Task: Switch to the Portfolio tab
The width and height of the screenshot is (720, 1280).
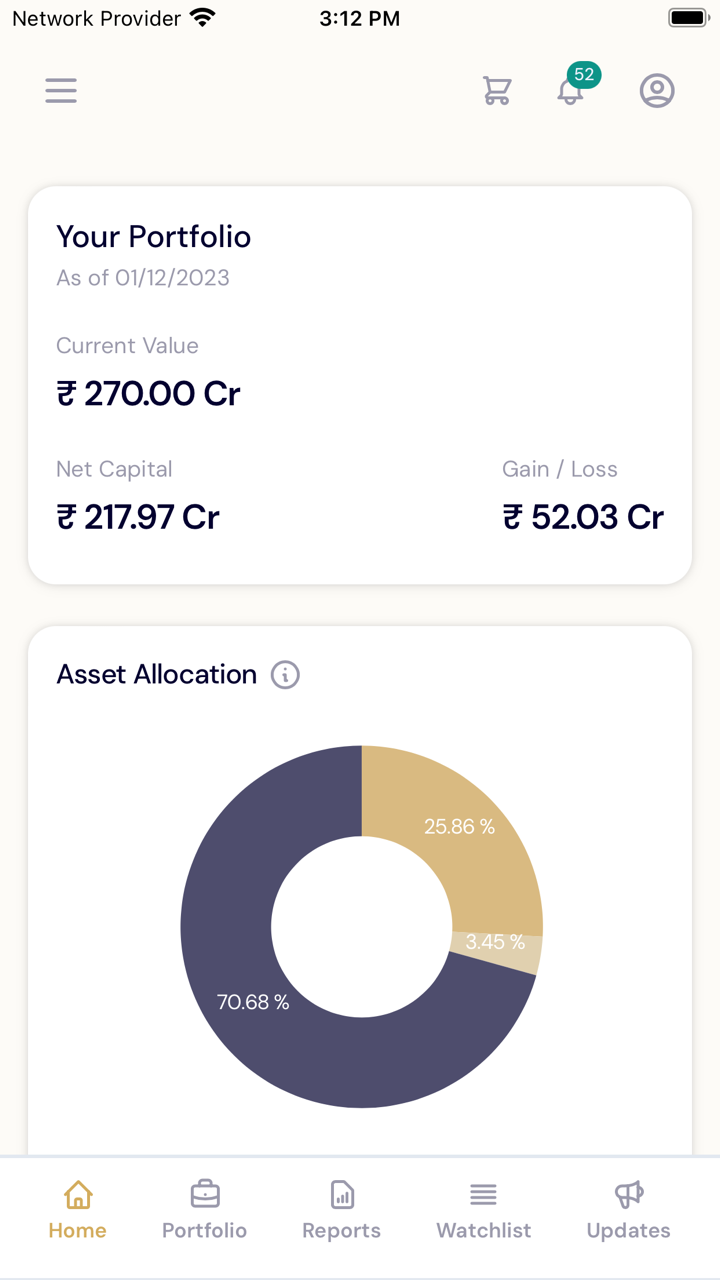Action: pos(205,1230)
